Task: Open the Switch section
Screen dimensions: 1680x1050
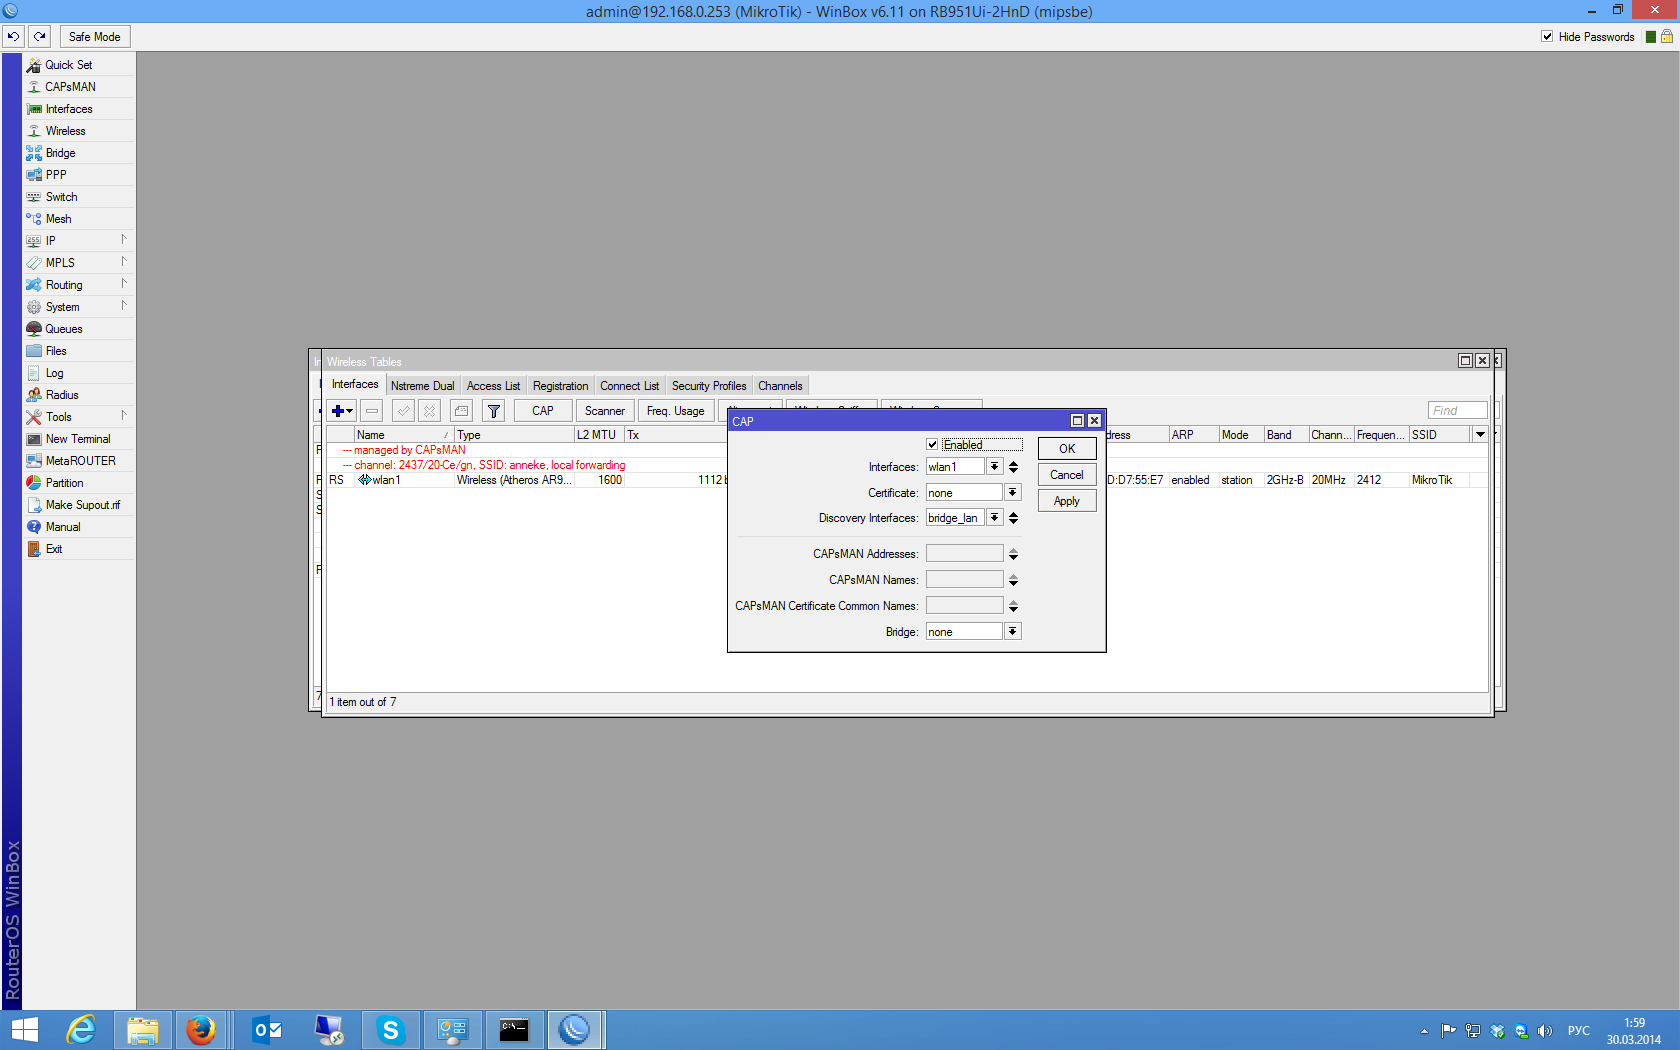Action: click(62, 197)
